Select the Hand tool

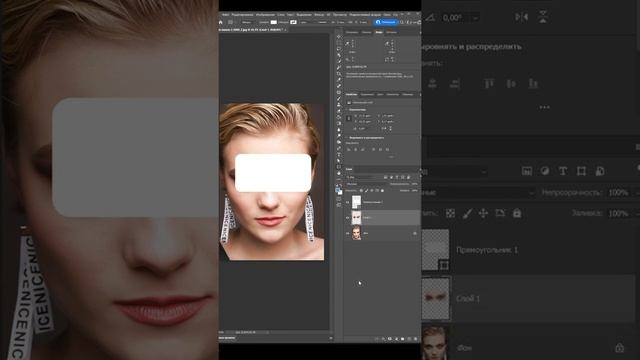339,173
